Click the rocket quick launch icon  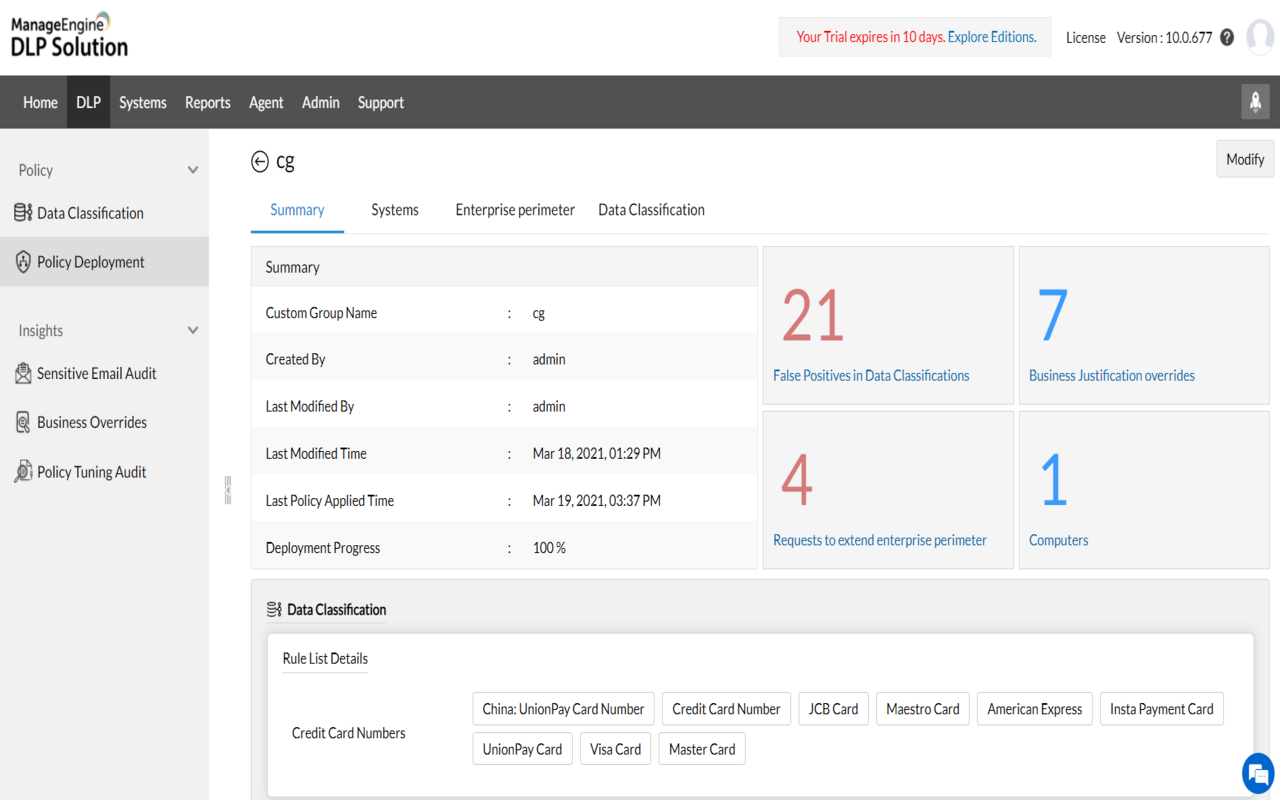[1256, 102]
